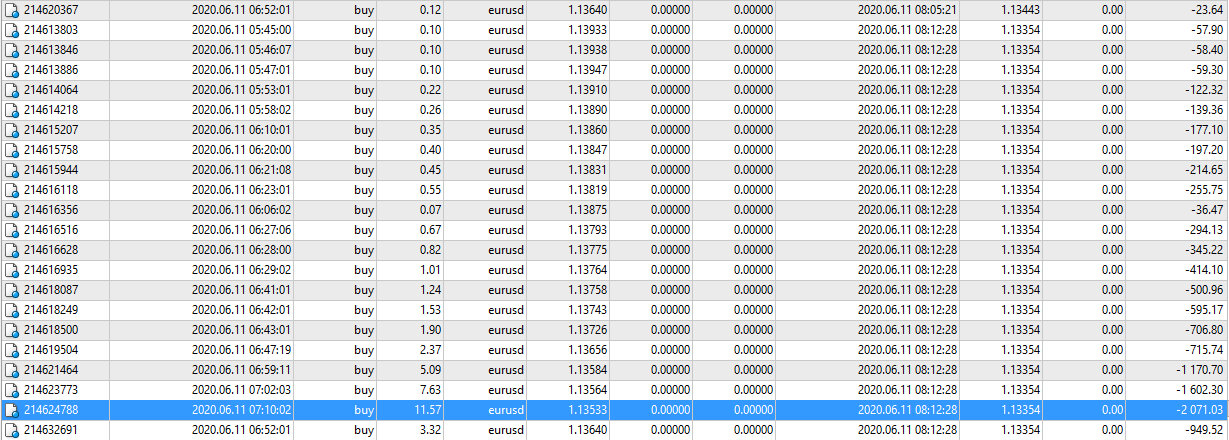Click order icon for ticket 214618500
Image resolution: width=1229 pixels, height=440 pixels.
point(12,330)
